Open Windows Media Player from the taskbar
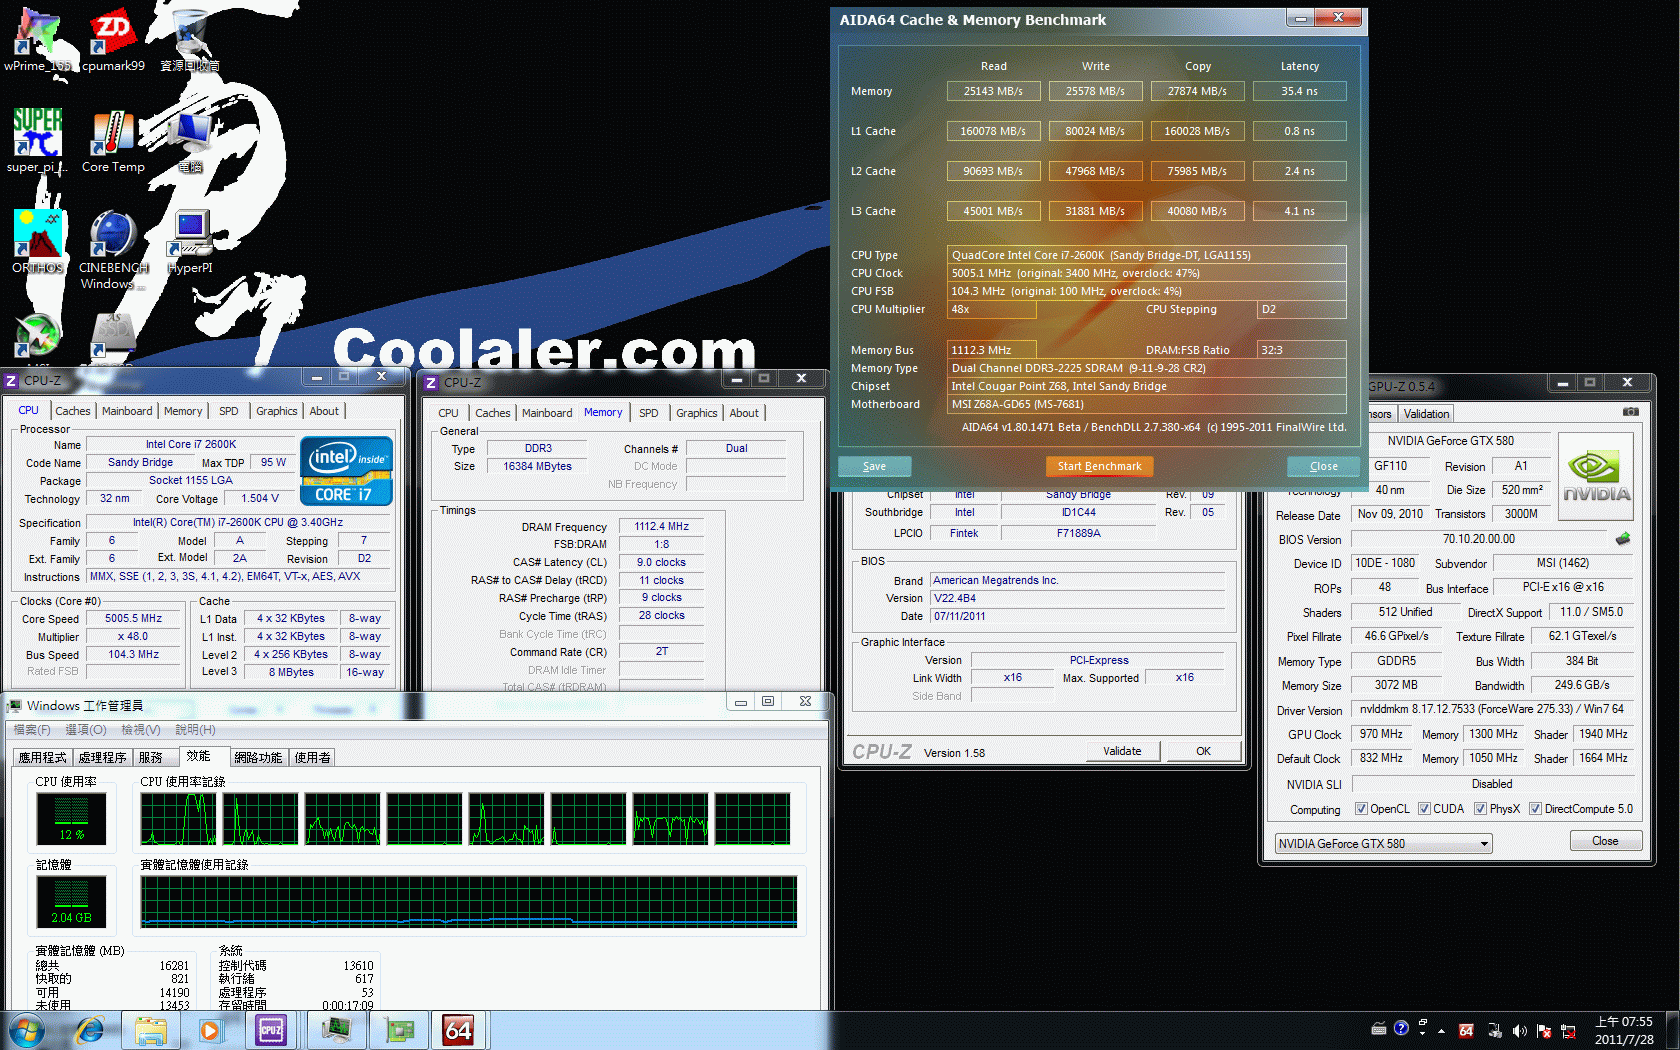Viewport: 1680px width, 1050px height. pos(210,1030)
